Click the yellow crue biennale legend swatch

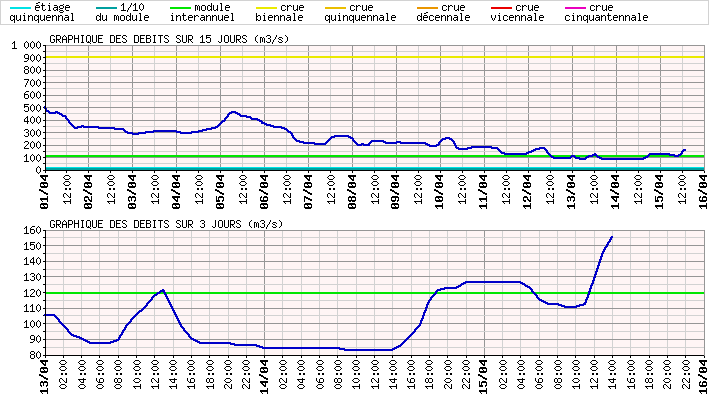[x=266, y=8]
